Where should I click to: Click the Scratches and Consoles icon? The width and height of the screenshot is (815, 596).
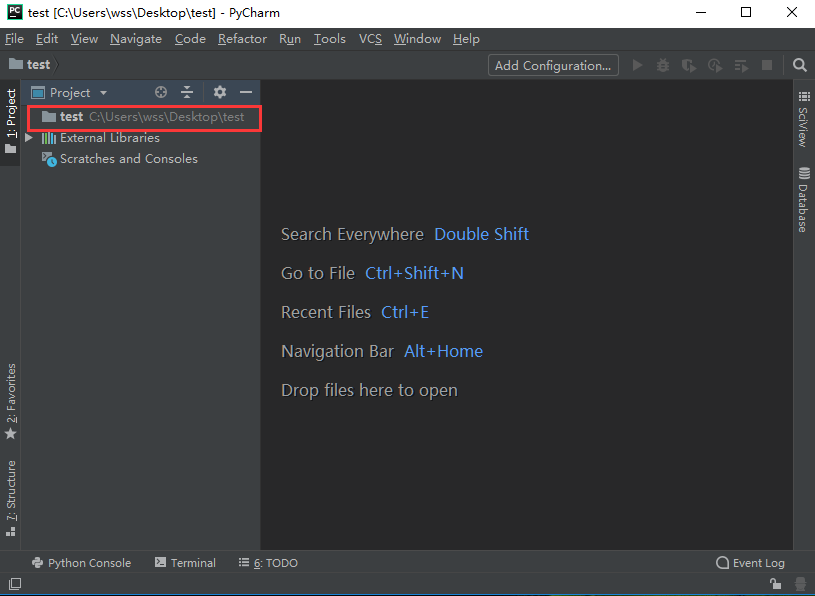[x=49, y=159]
